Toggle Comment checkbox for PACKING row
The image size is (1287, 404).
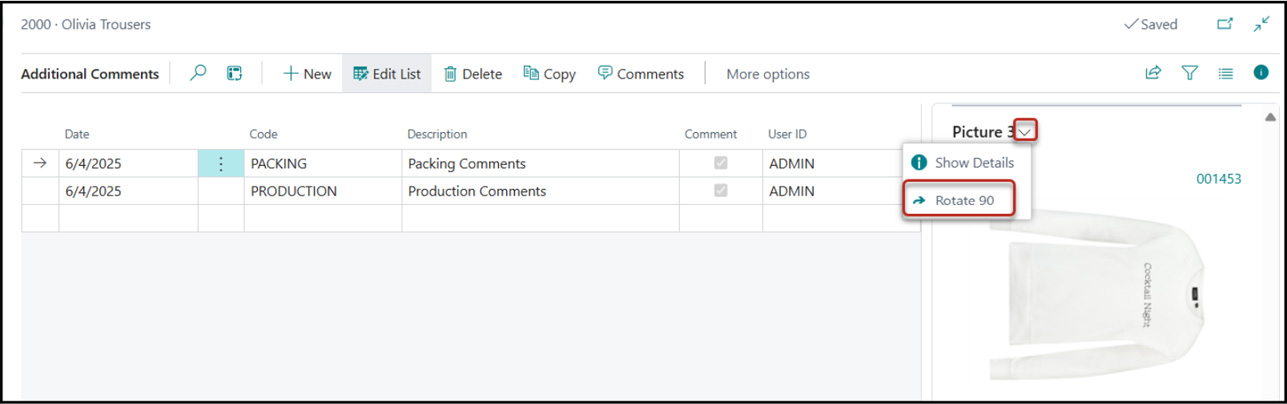tap(720, 163)
